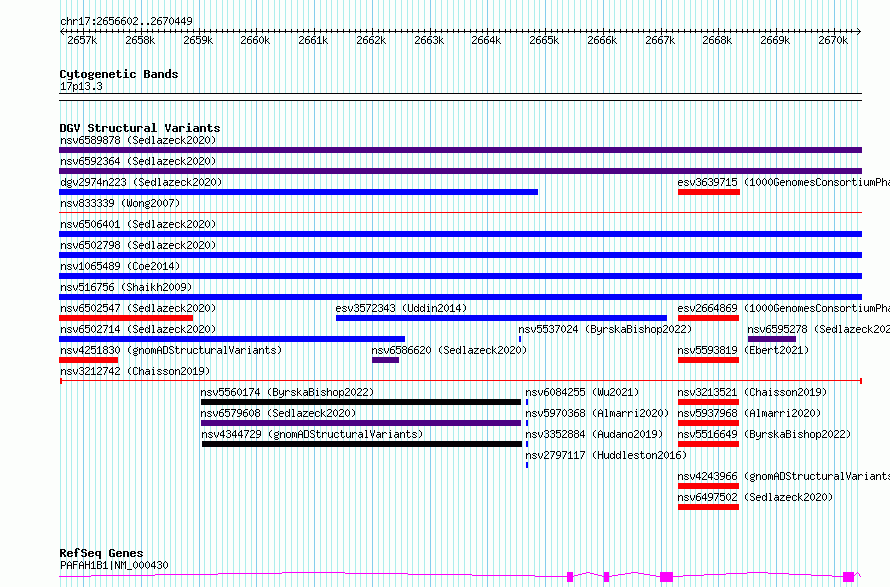Screen dimensions: 890x587
Task: Select nsv5970368 (Almarri2020) label
Action: [597, 413]
